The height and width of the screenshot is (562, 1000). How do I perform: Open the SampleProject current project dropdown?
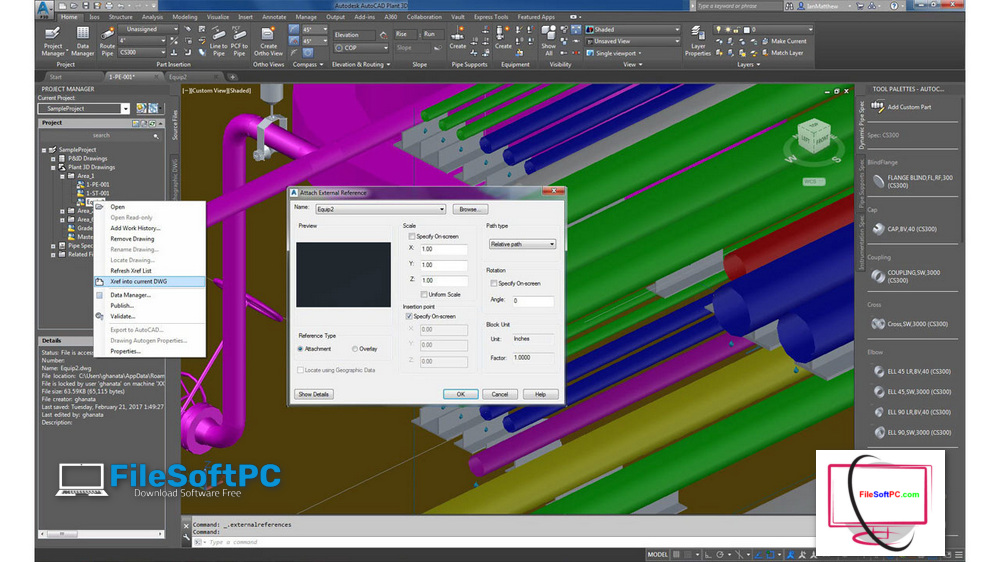(x=84, y=108)
